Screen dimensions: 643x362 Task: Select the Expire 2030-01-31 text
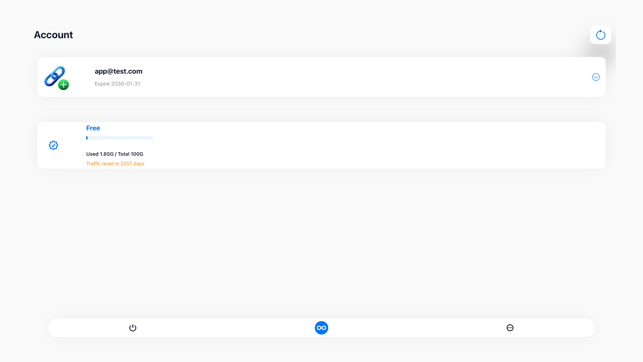(x=117, y=84)
